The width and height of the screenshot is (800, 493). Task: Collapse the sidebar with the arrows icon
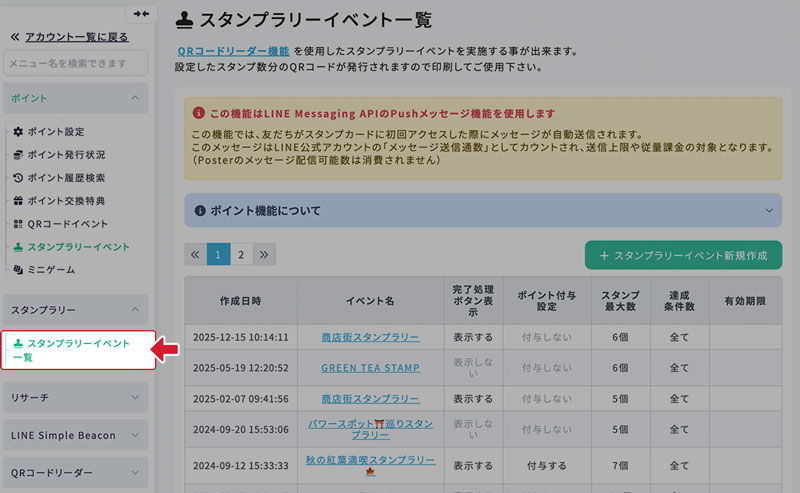140,14
